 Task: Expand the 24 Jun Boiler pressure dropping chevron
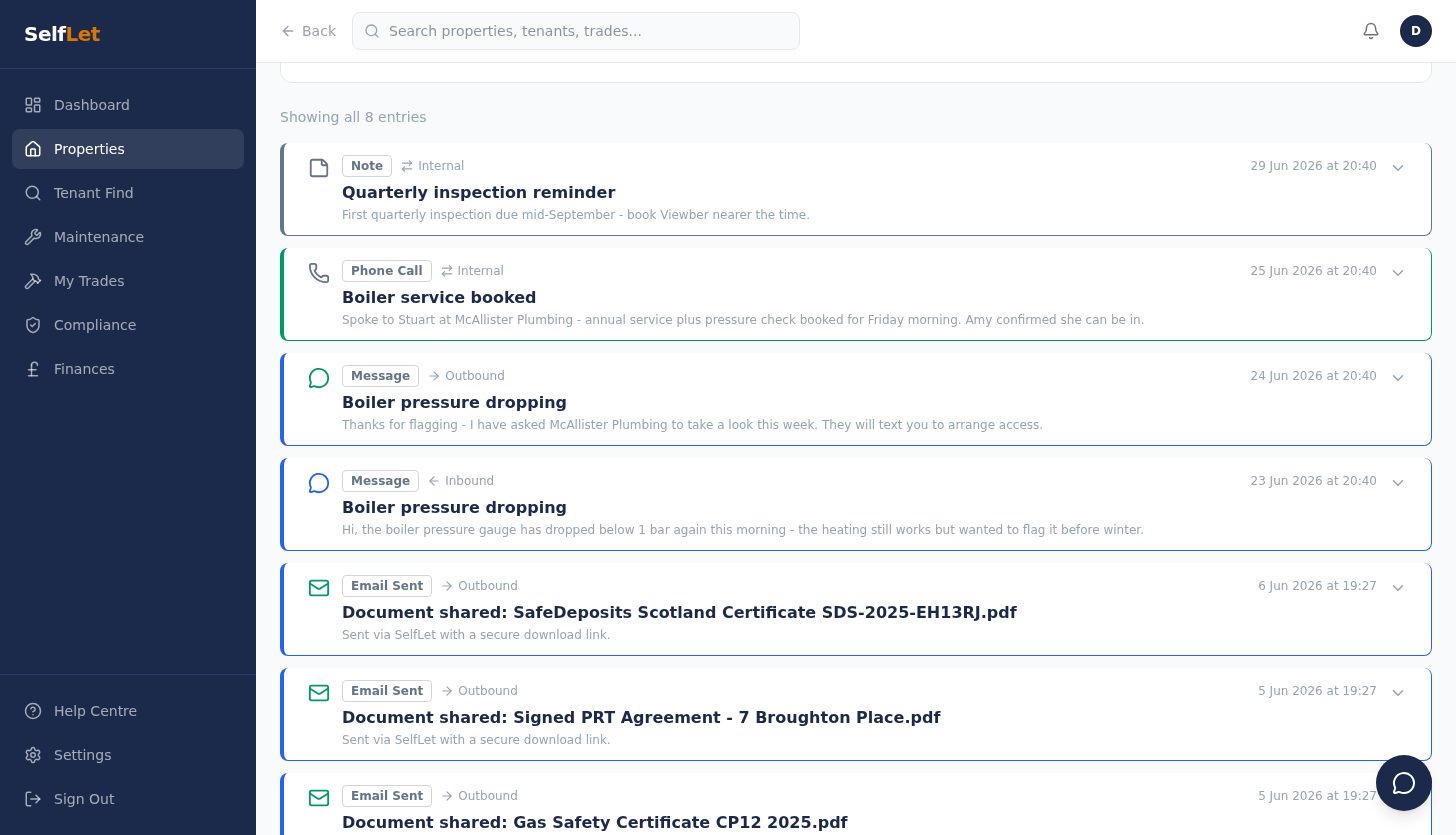pos(1398,378)
